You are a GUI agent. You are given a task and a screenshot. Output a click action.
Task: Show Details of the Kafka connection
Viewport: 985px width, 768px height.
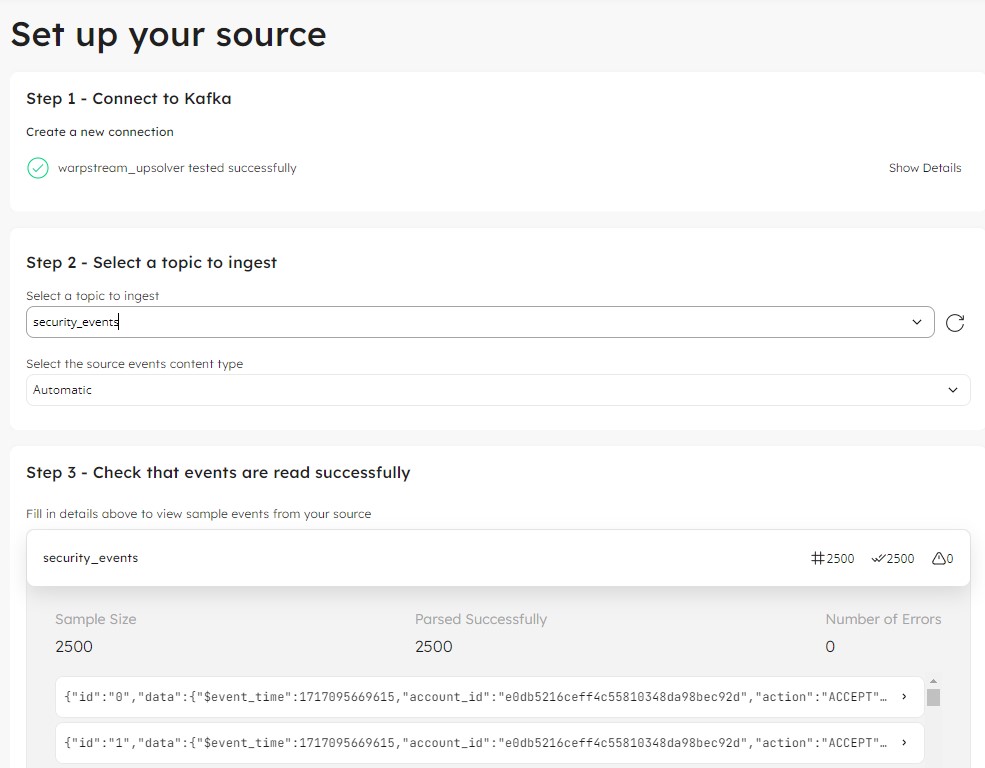coord(924,168)
